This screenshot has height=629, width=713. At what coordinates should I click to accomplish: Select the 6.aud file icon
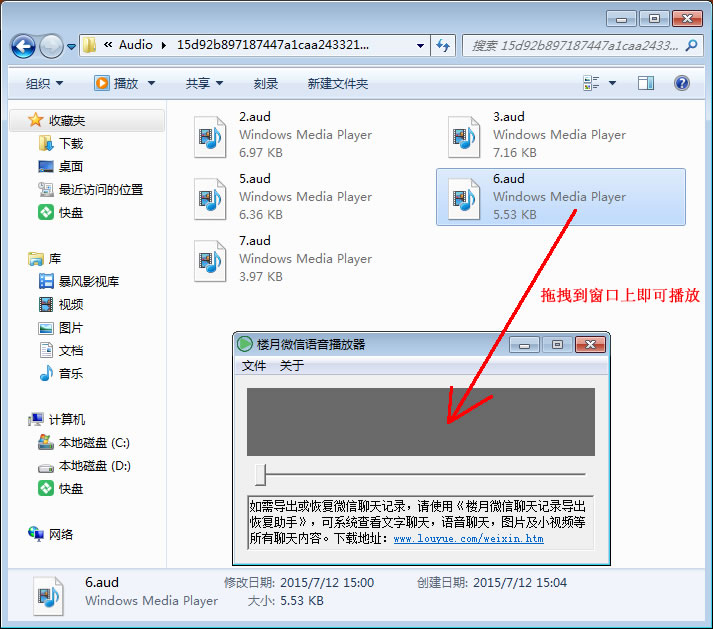[x=463, y=199]
